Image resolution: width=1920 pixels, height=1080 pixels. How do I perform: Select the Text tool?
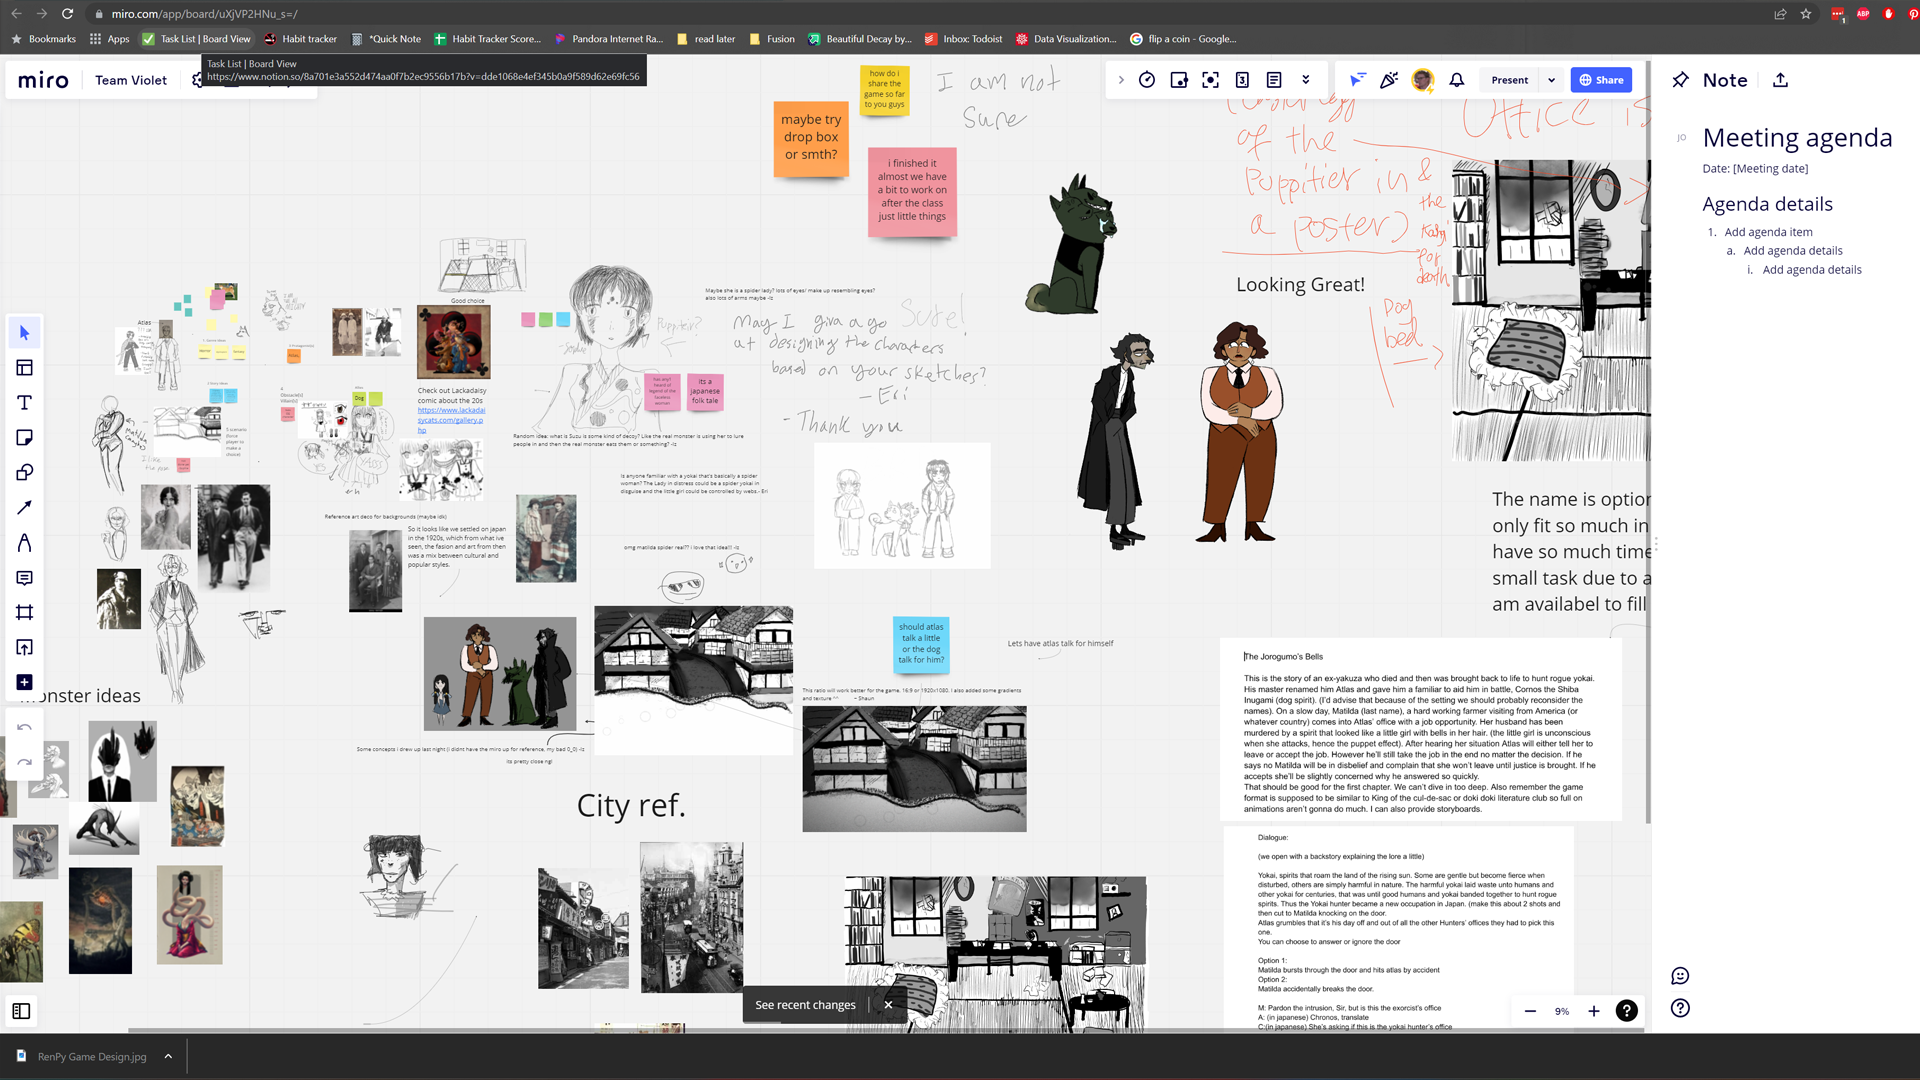[25, 403]
